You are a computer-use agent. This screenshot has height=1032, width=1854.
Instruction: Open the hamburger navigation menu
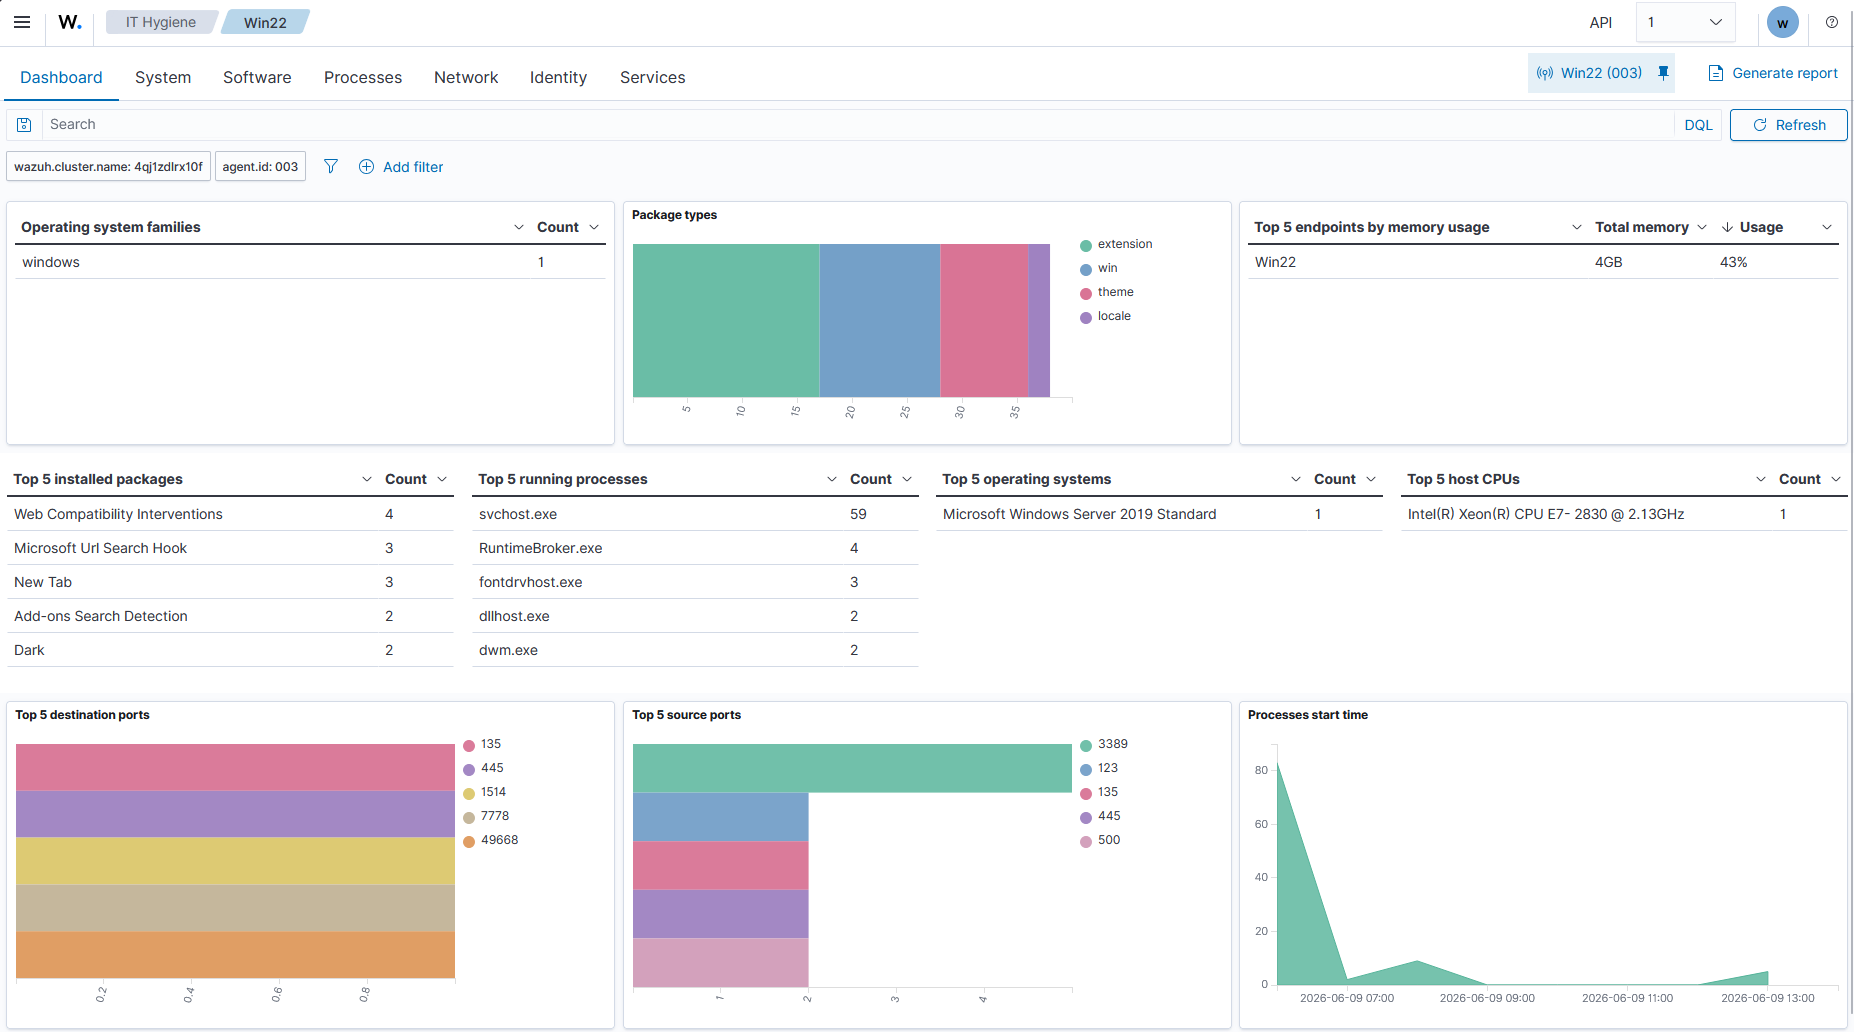pos(22,22)
